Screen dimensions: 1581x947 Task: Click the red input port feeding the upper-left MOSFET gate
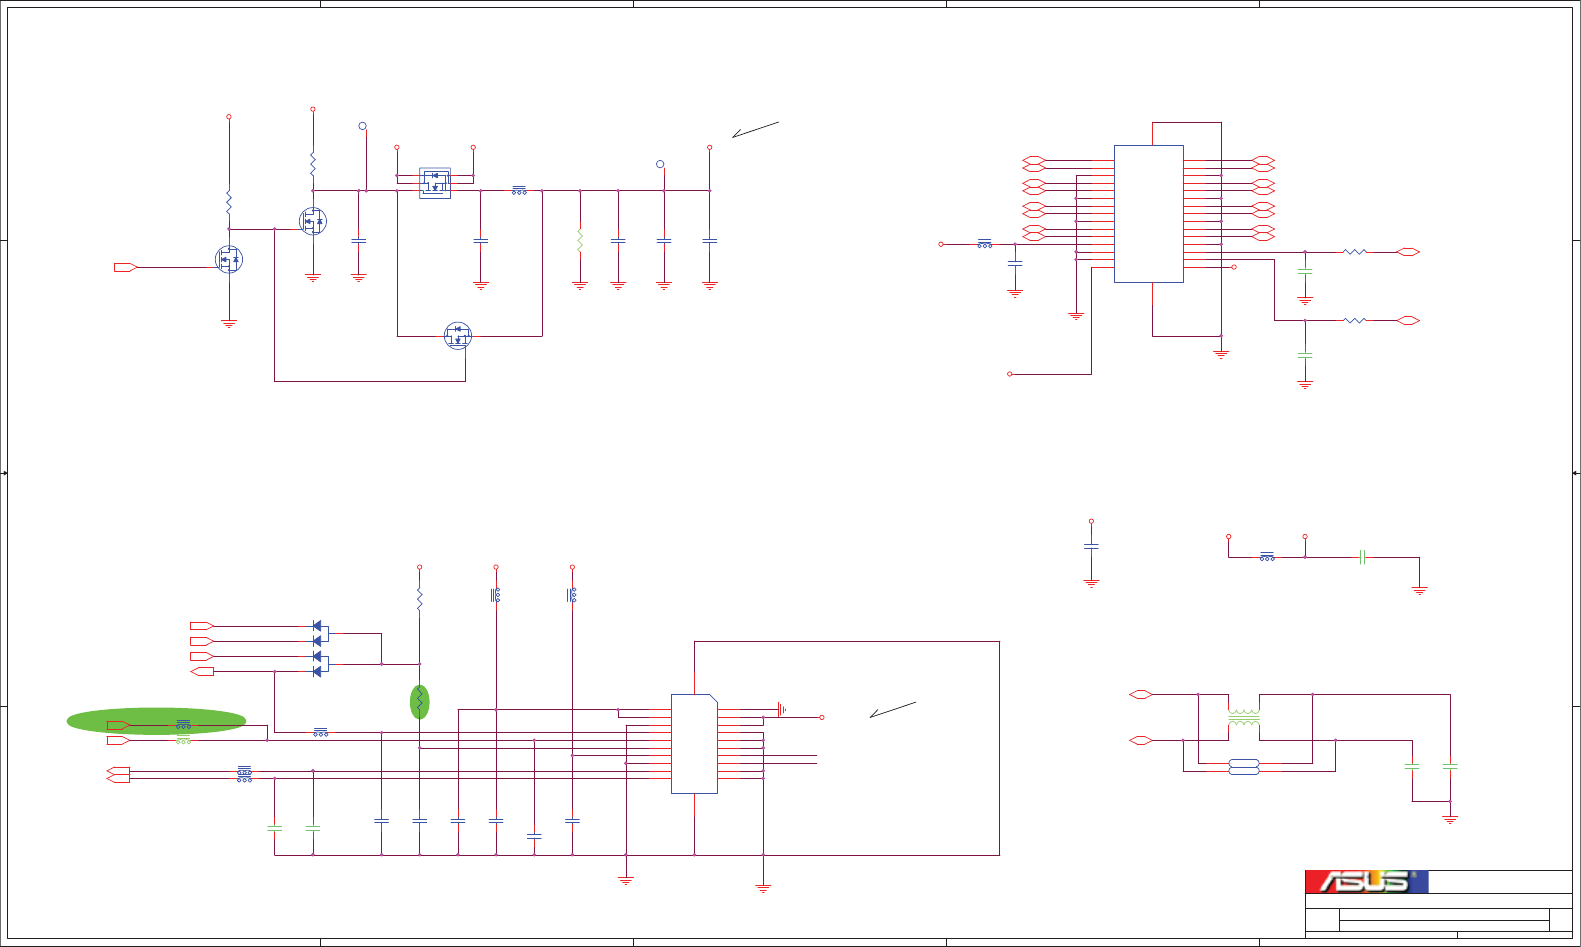tap(126, 267)
